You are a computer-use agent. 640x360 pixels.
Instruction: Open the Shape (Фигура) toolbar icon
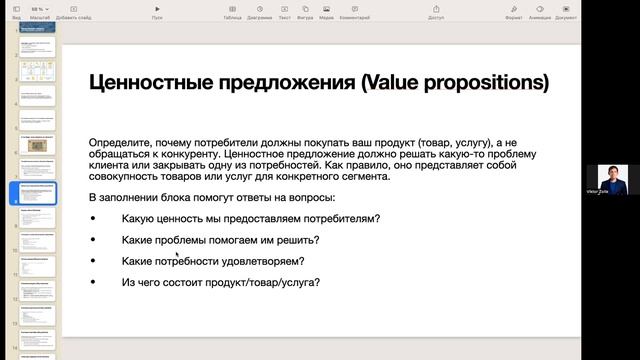[305, 9]
